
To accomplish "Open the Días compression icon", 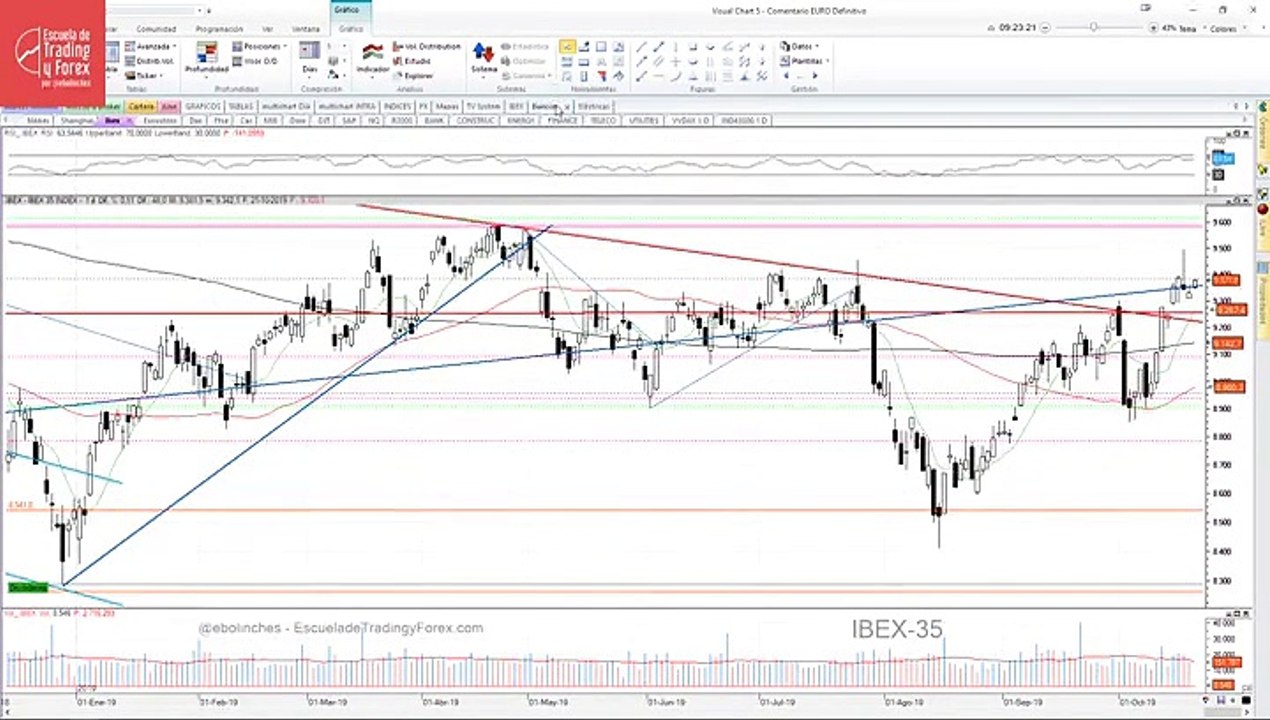I will (x=310, y=58).
